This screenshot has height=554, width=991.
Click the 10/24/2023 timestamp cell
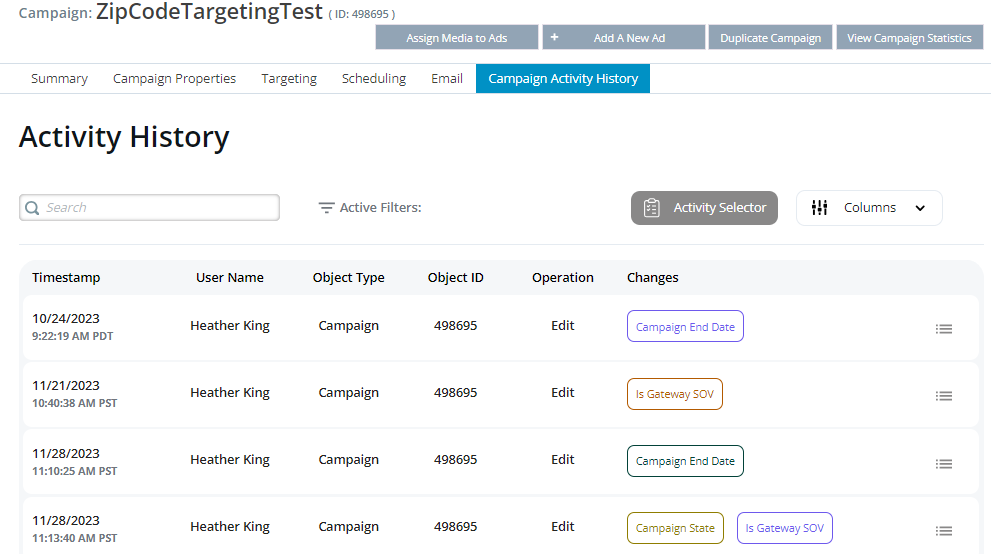[x=73, y=327]
